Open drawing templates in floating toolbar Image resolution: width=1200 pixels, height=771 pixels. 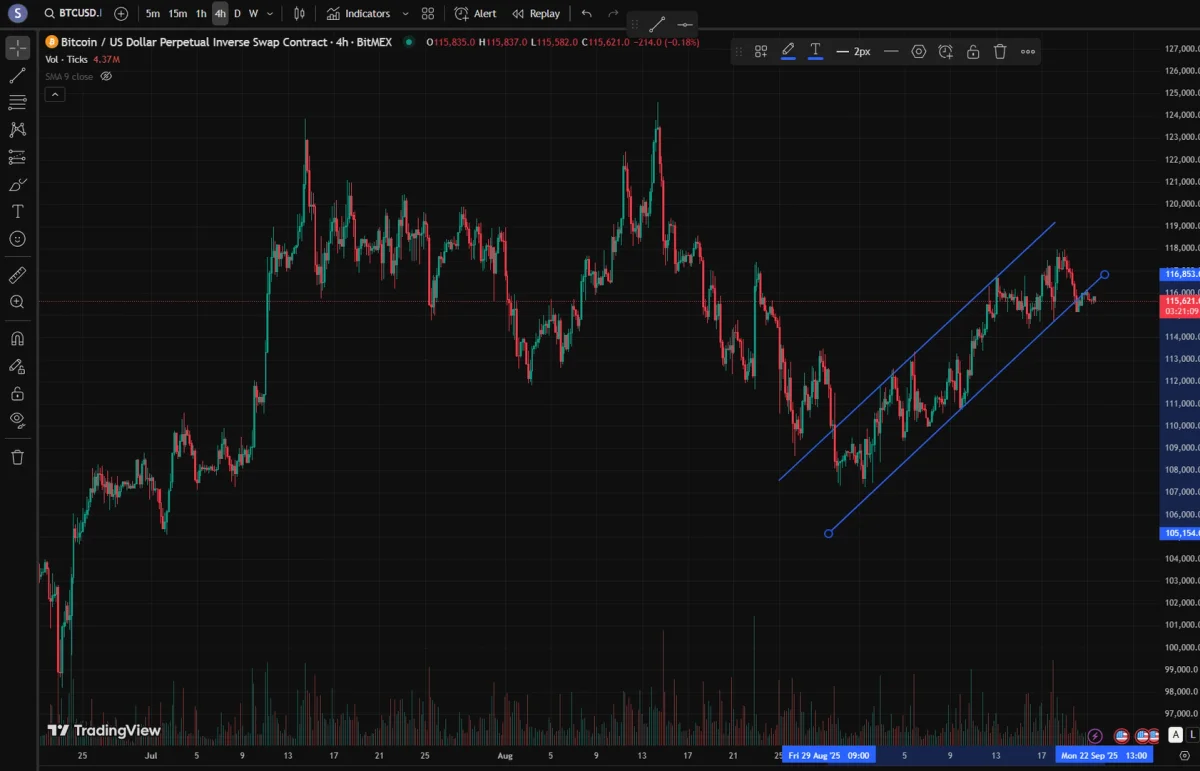tap(761, 51)
